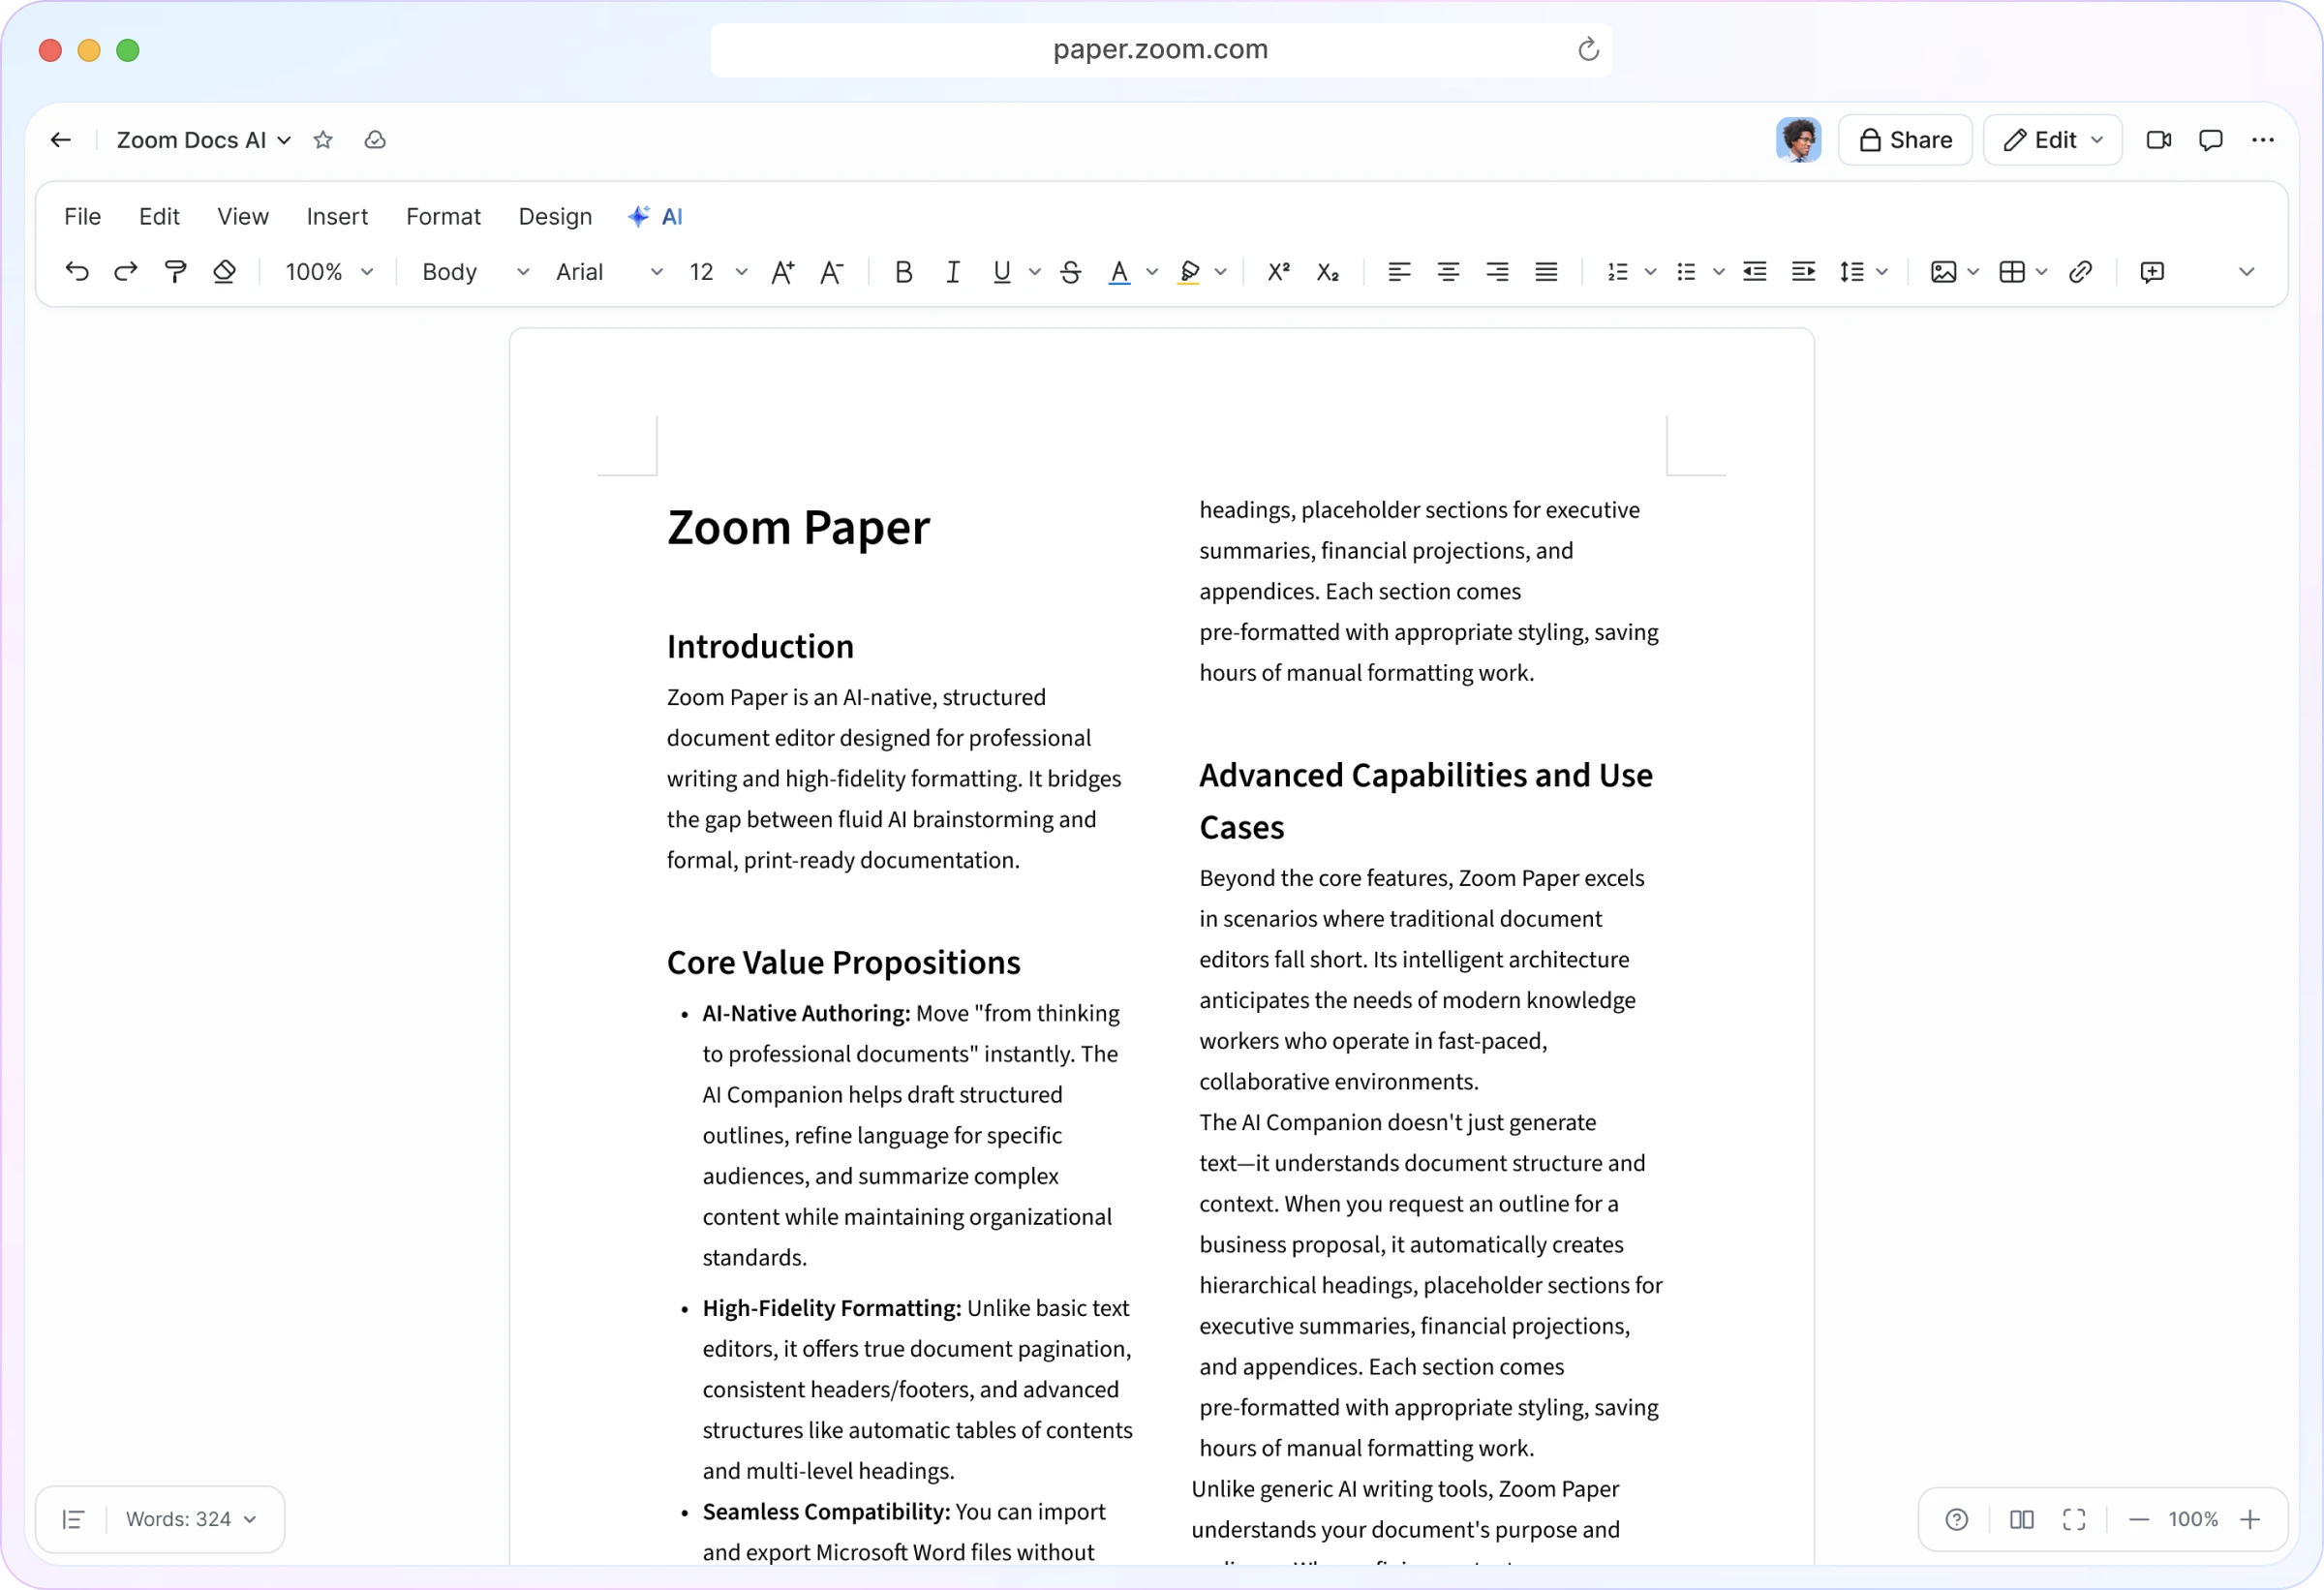Decrease font size with A- icon
This screenshot has width=2324, height=1590.
tap(832, 272)
